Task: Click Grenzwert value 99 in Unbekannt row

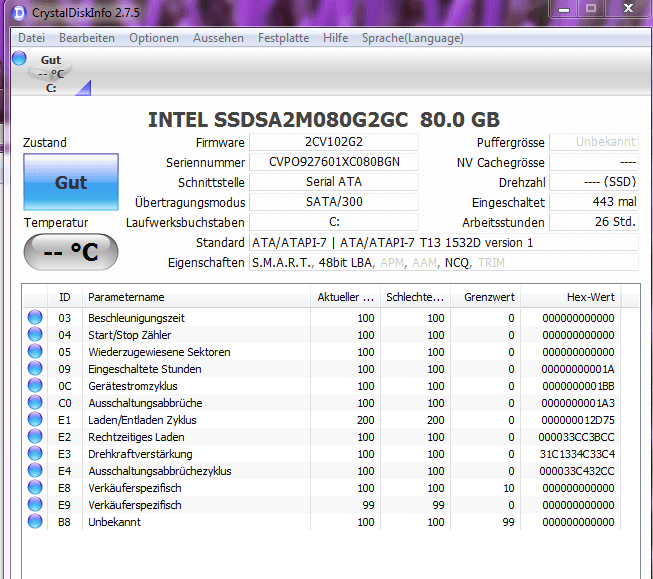Action: pyautogui.click(x=508, y=522)
